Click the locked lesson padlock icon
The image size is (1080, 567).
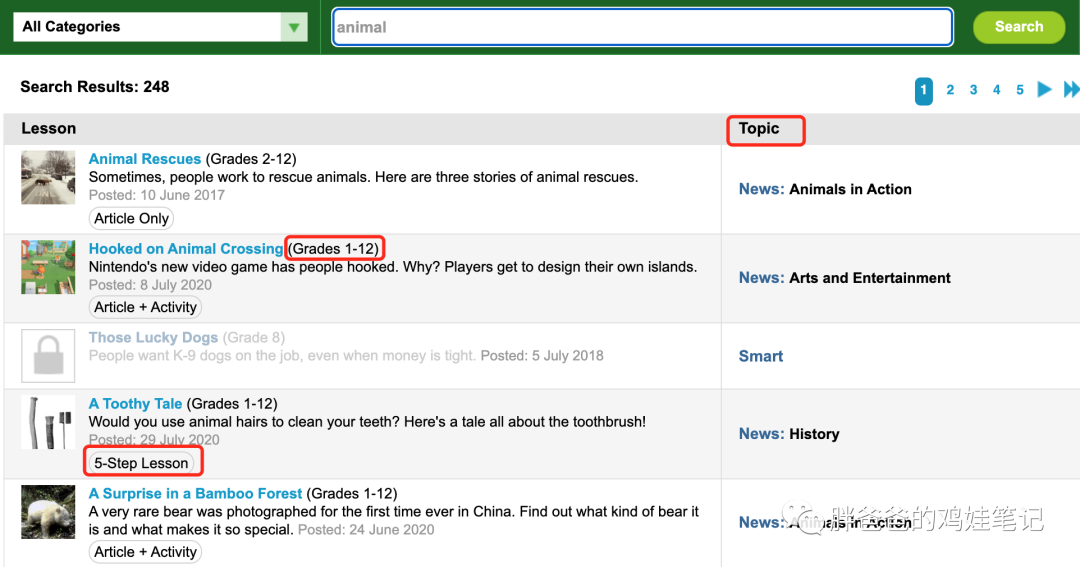point(48,355)
